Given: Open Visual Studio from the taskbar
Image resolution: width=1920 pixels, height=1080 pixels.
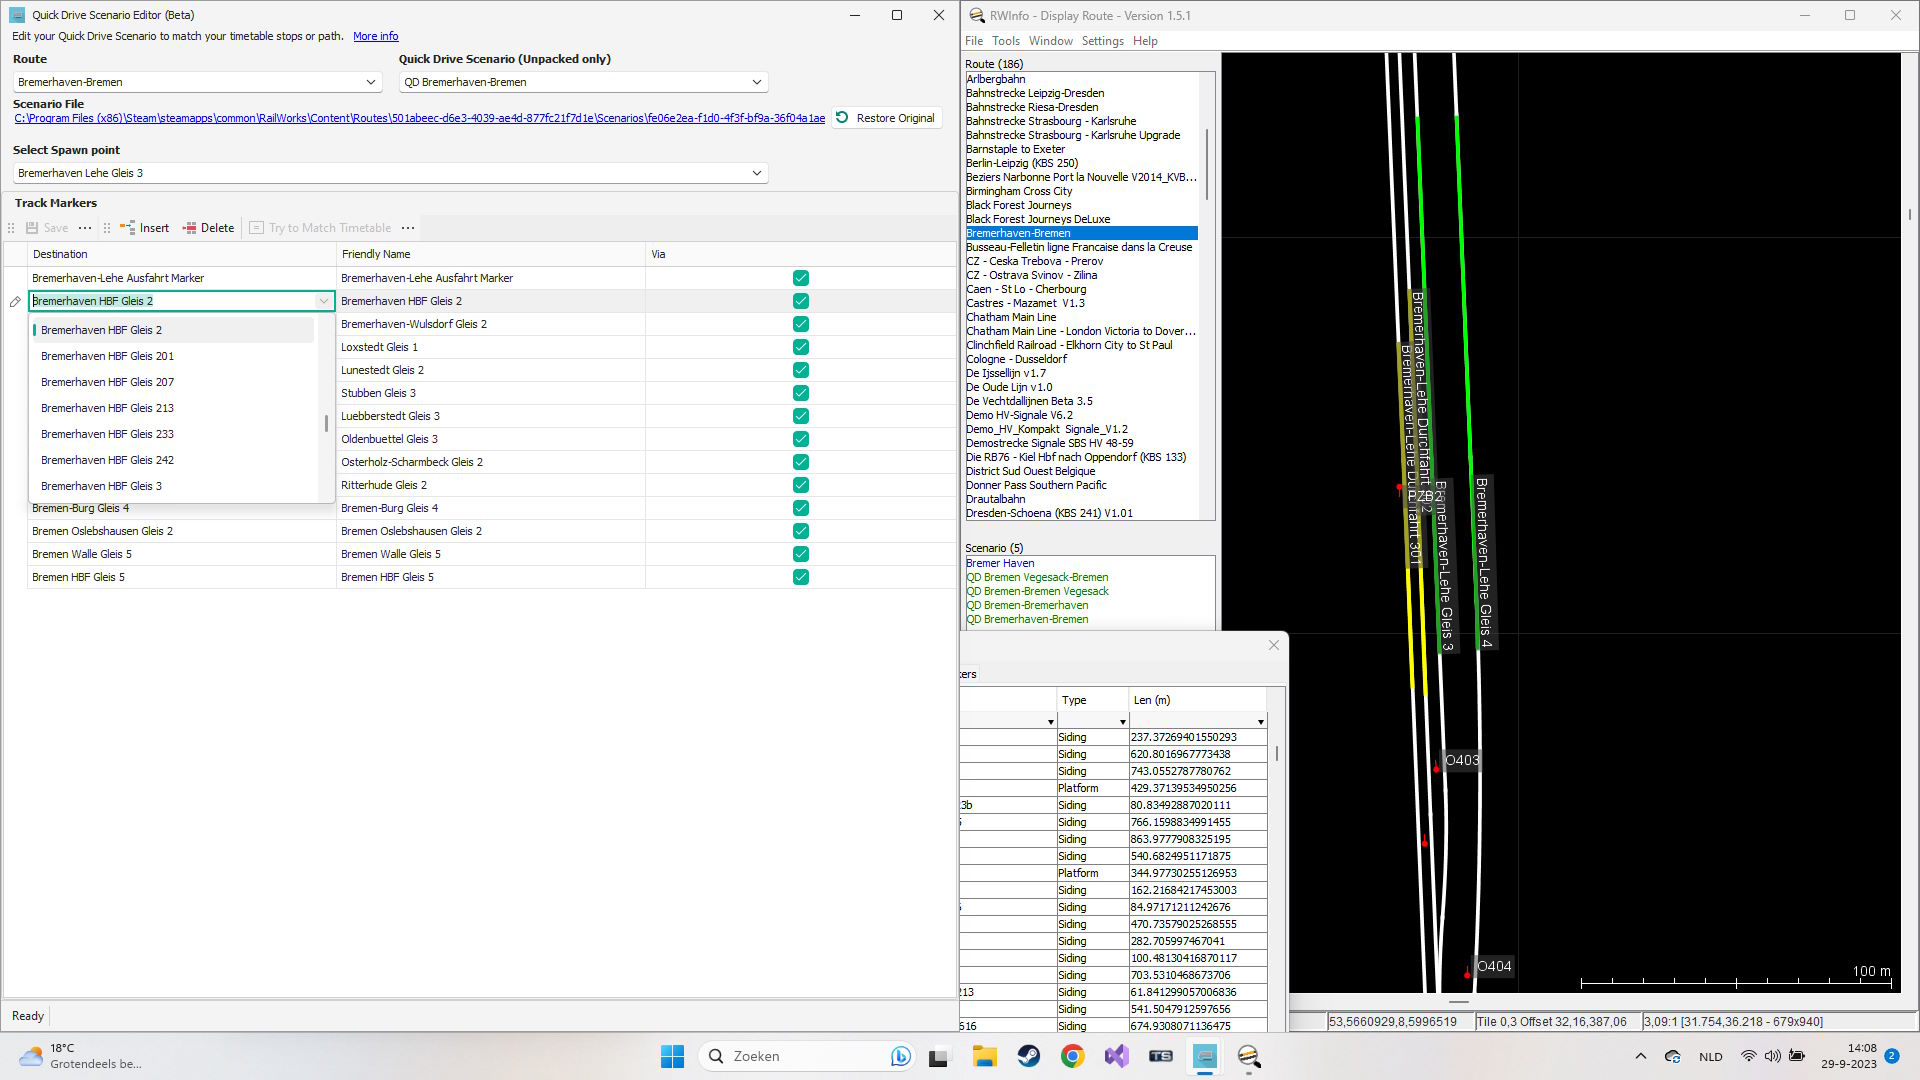Looking at the screenshot, I should [1116, 1056].
